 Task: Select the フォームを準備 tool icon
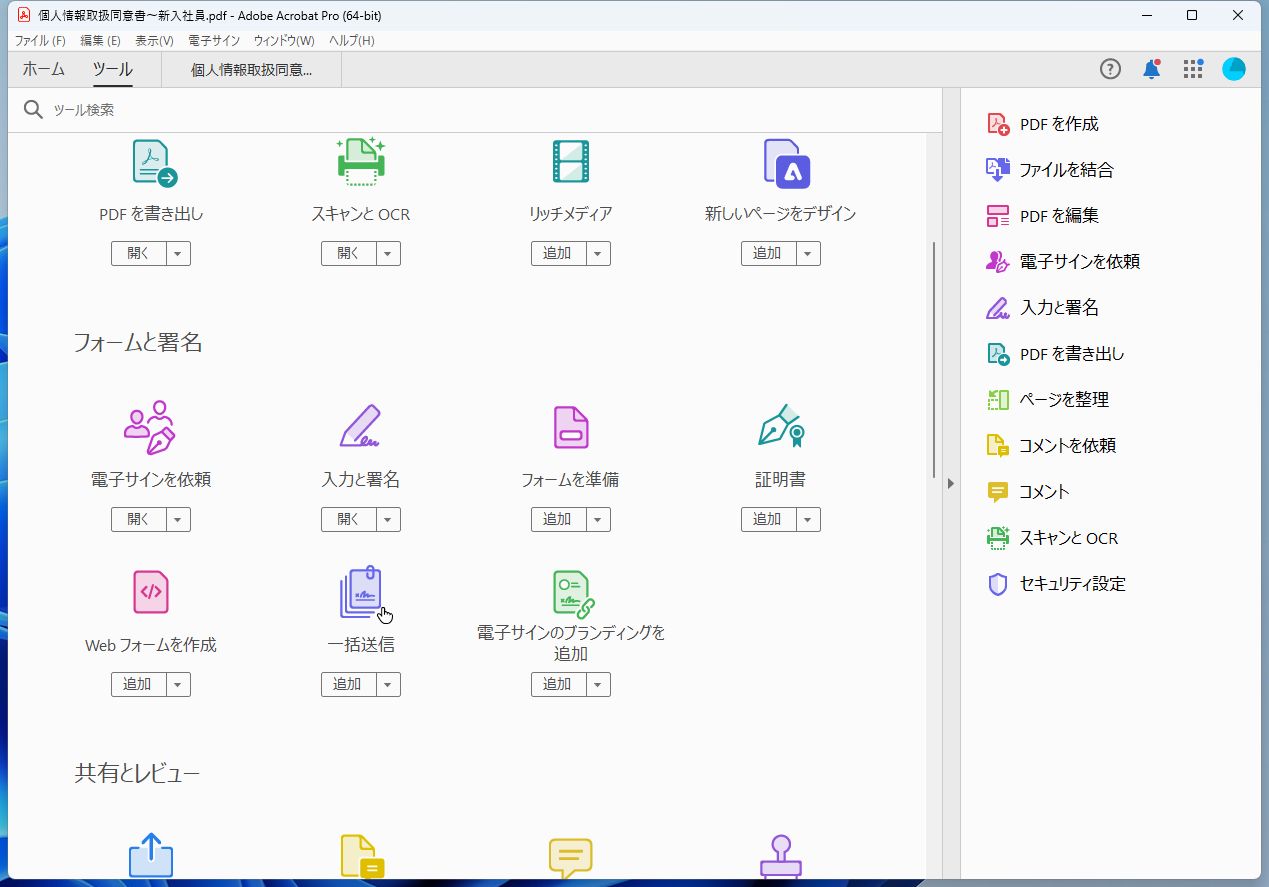coord(570,428)
